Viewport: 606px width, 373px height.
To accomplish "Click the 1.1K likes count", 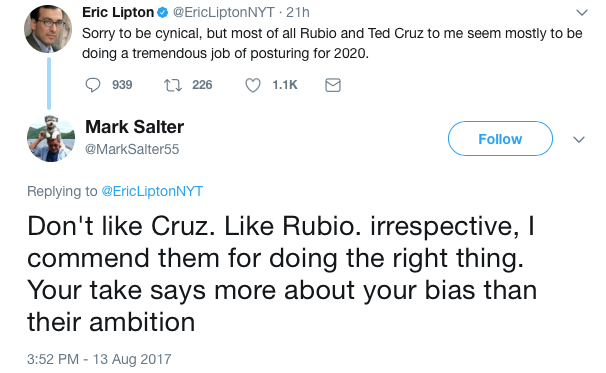I will click(x=285, y=85).
